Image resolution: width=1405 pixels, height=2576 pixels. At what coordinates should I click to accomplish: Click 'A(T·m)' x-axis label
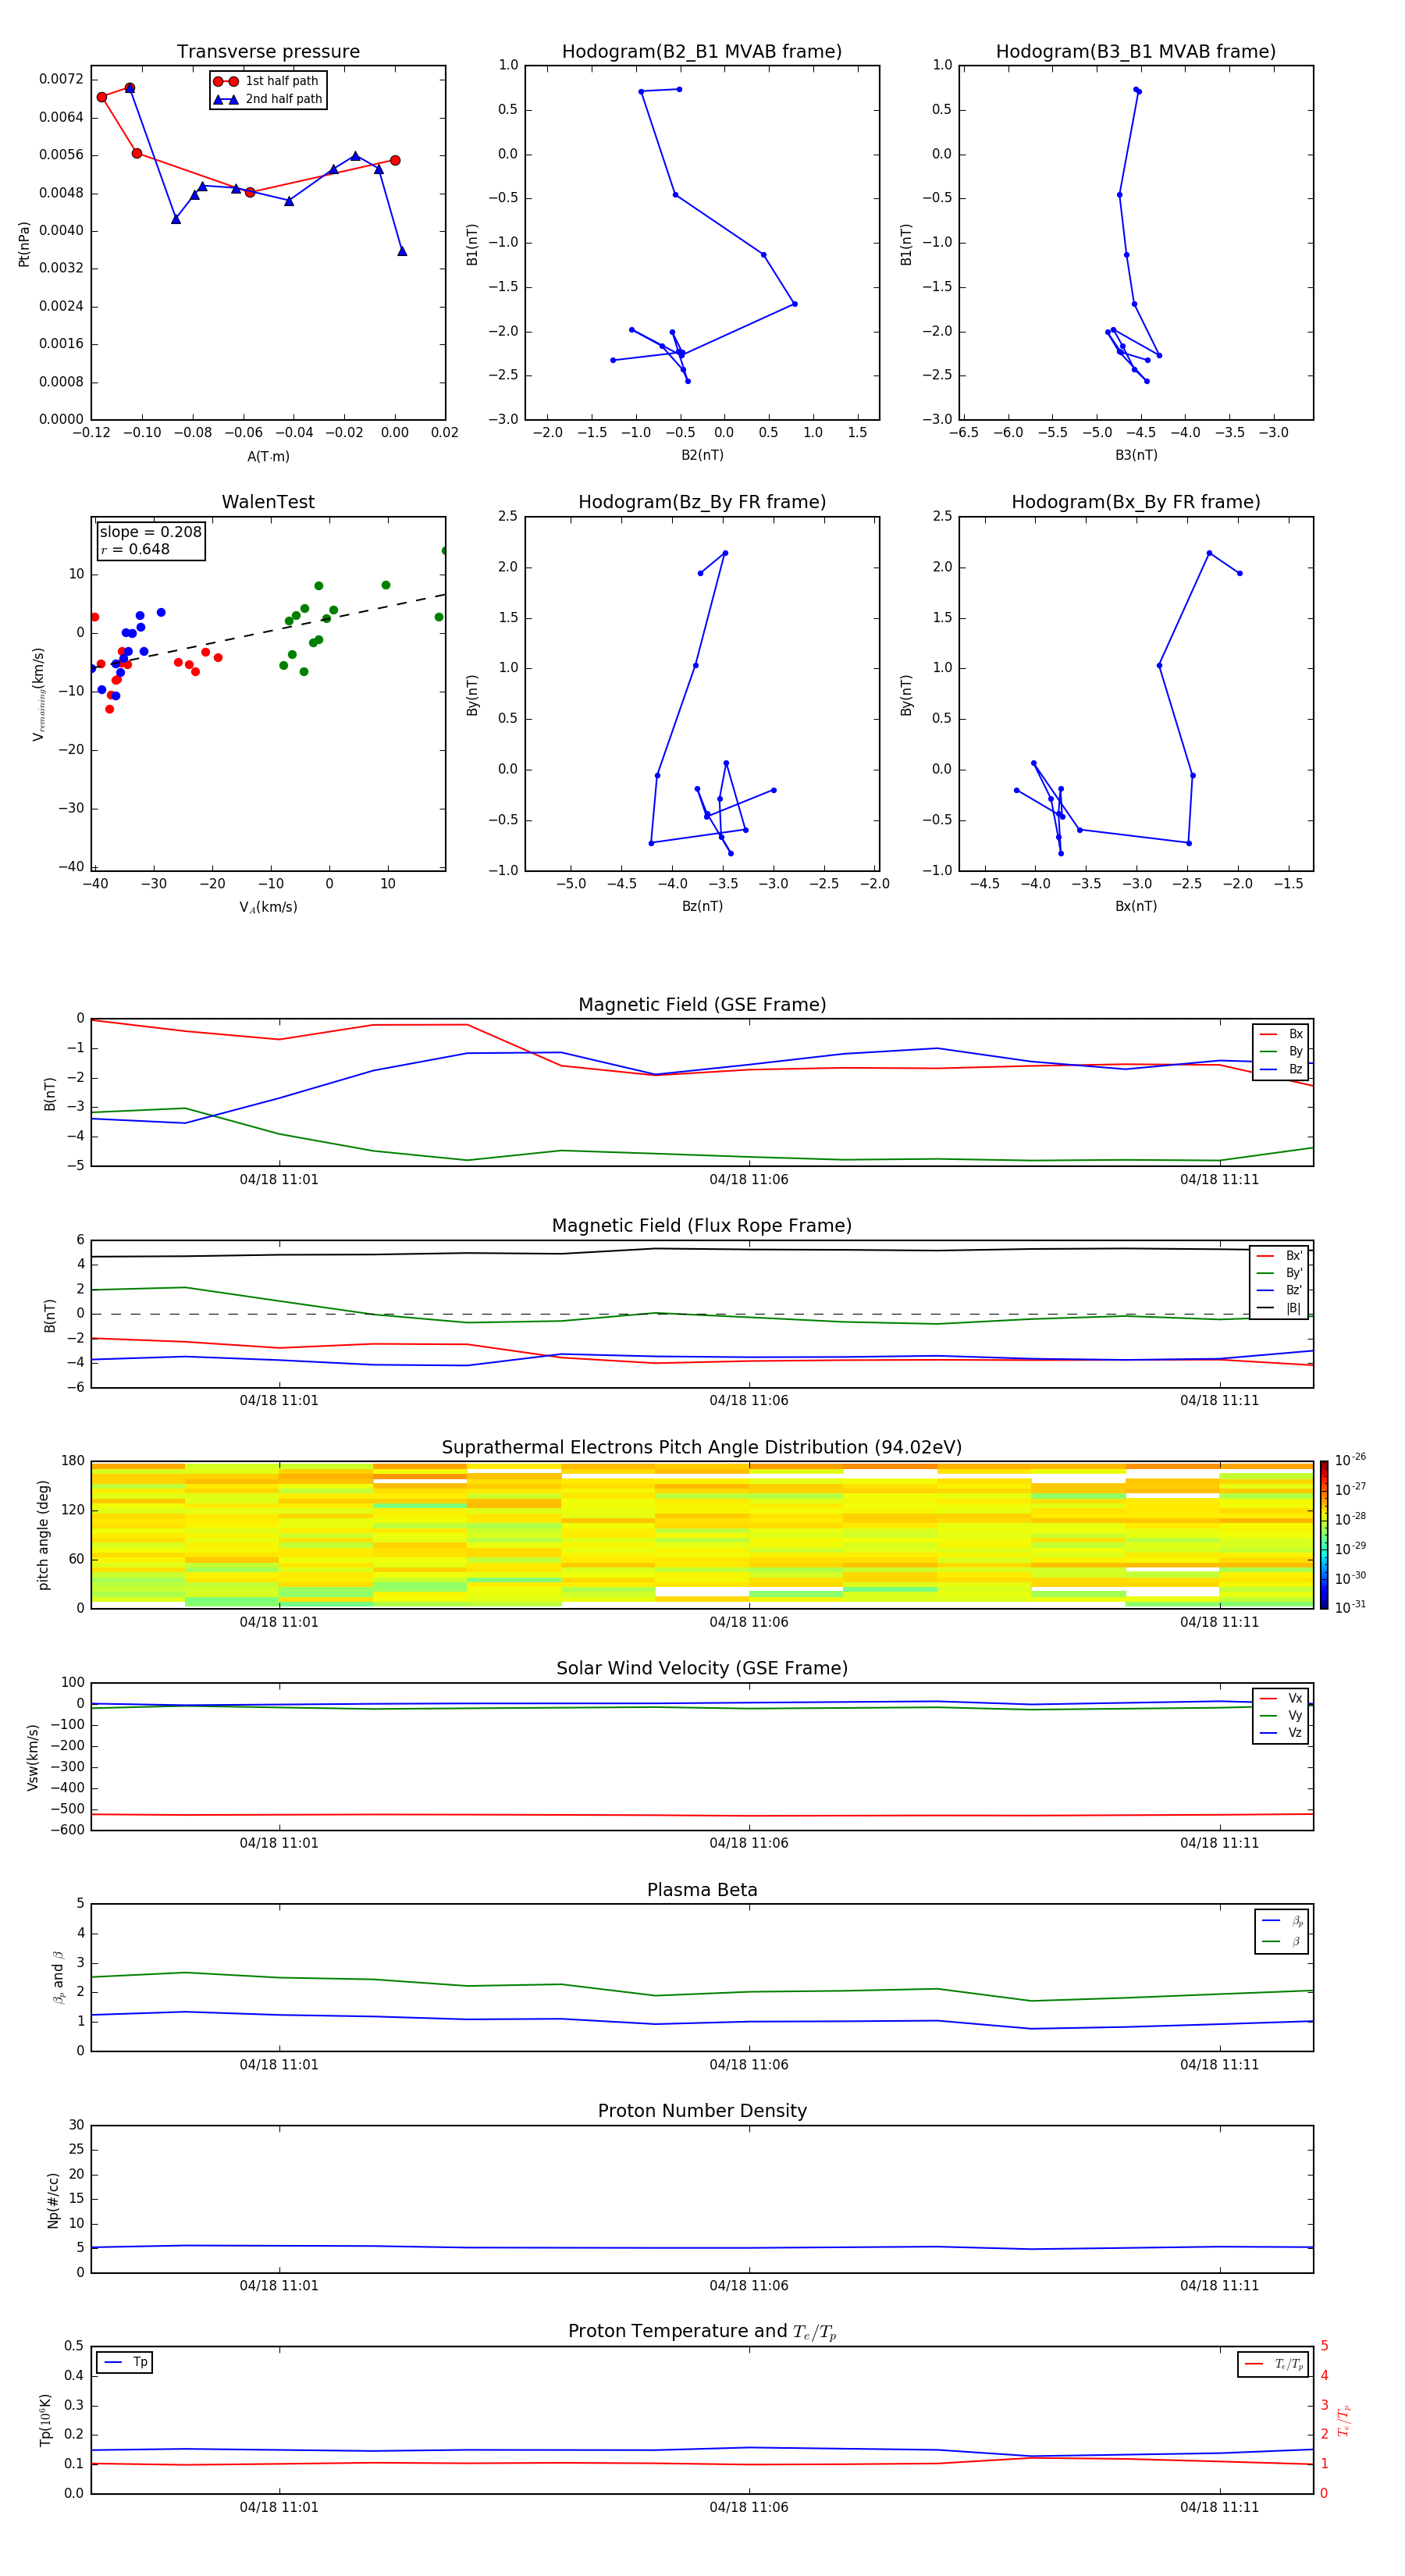[x=268, y=457]
